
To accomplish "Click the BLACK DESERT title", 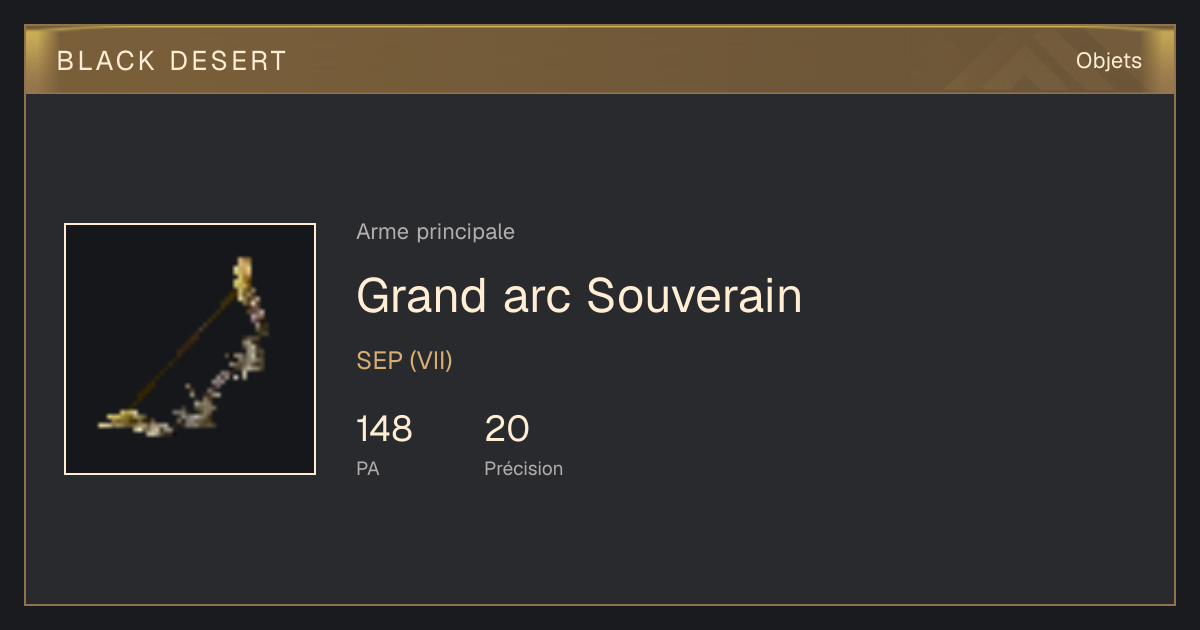I will pos(172,61).
